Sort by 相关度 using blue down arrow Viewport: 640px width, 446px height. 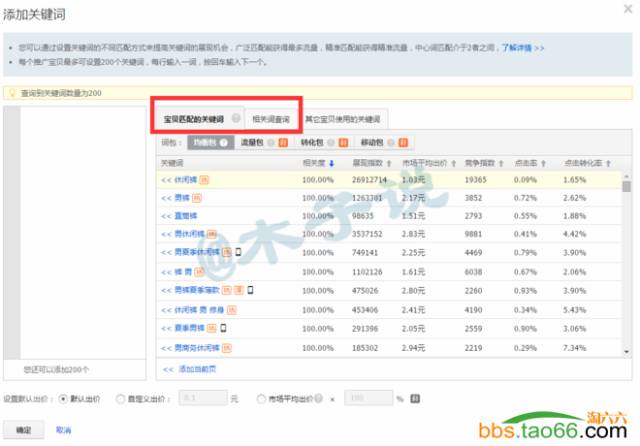click(x=331, y=163)
